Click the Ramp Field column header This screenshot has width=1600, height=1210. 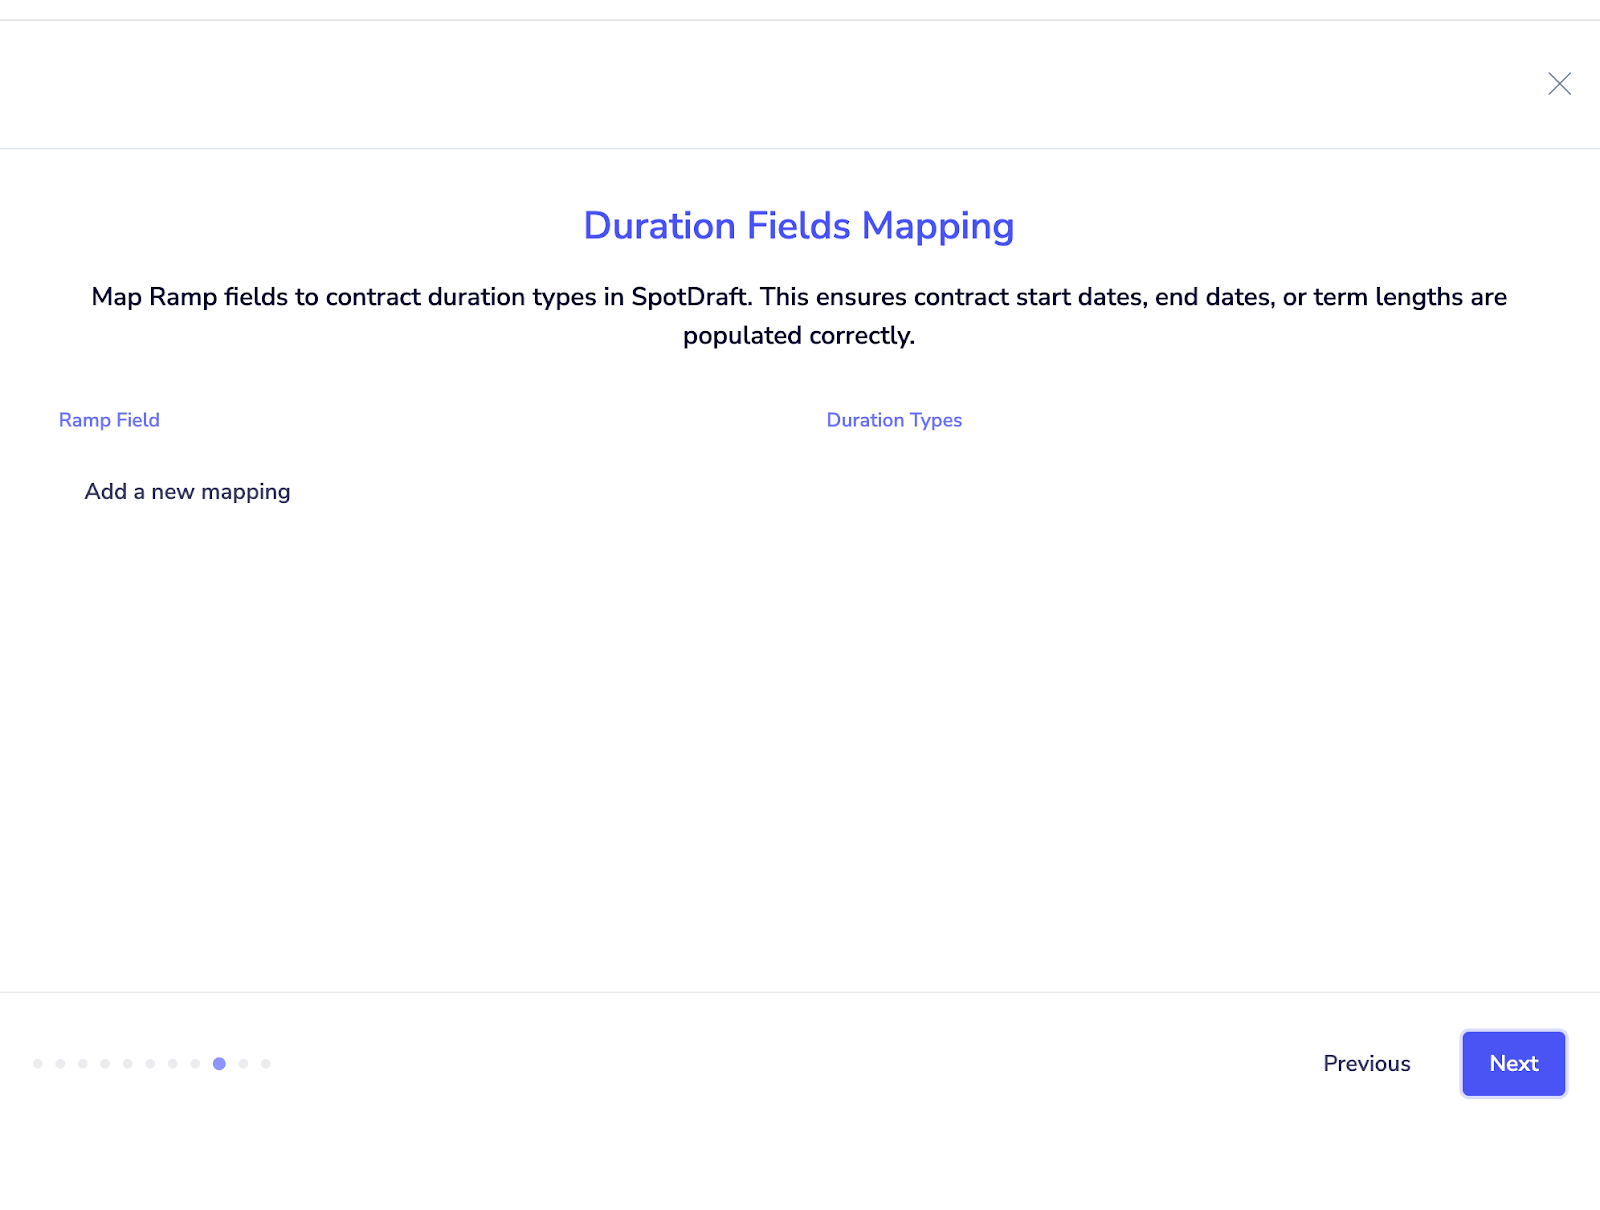(x=109, y=420)
